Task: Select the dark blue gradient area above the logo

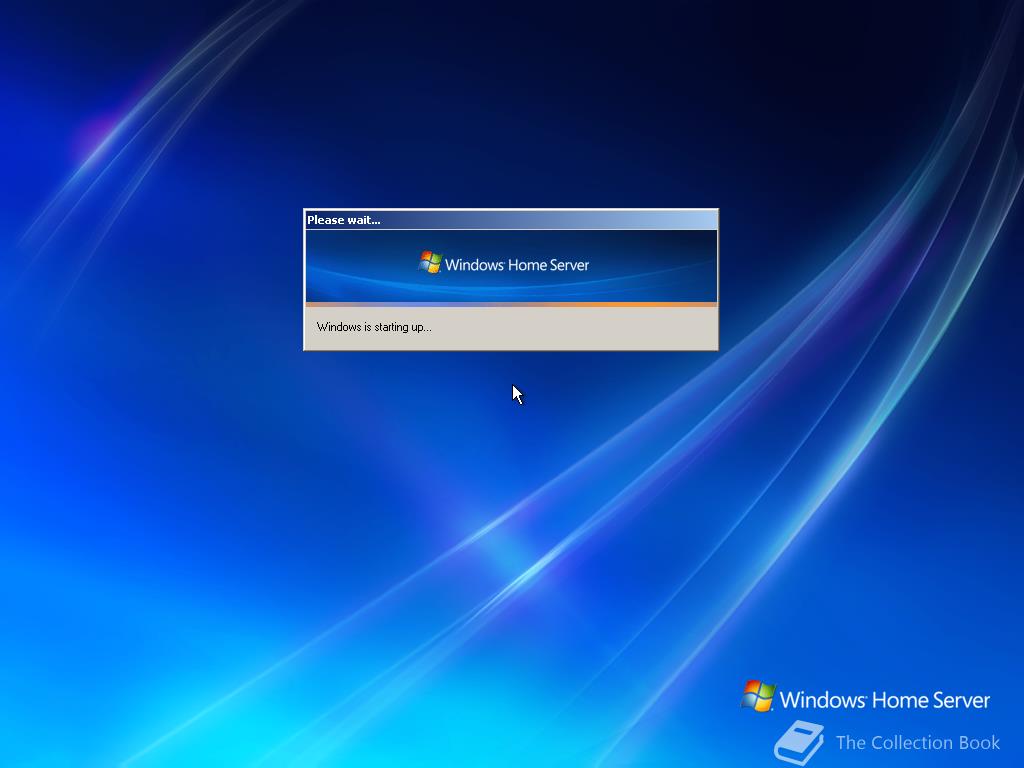Action: click(x=510, y=240)
